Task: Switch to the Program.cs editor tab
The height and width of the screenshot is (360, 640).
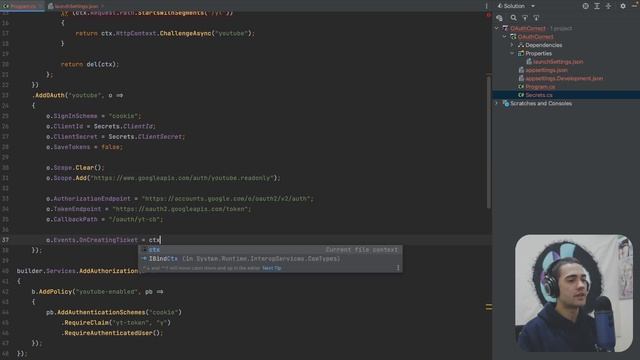Action: click(22, 6)
